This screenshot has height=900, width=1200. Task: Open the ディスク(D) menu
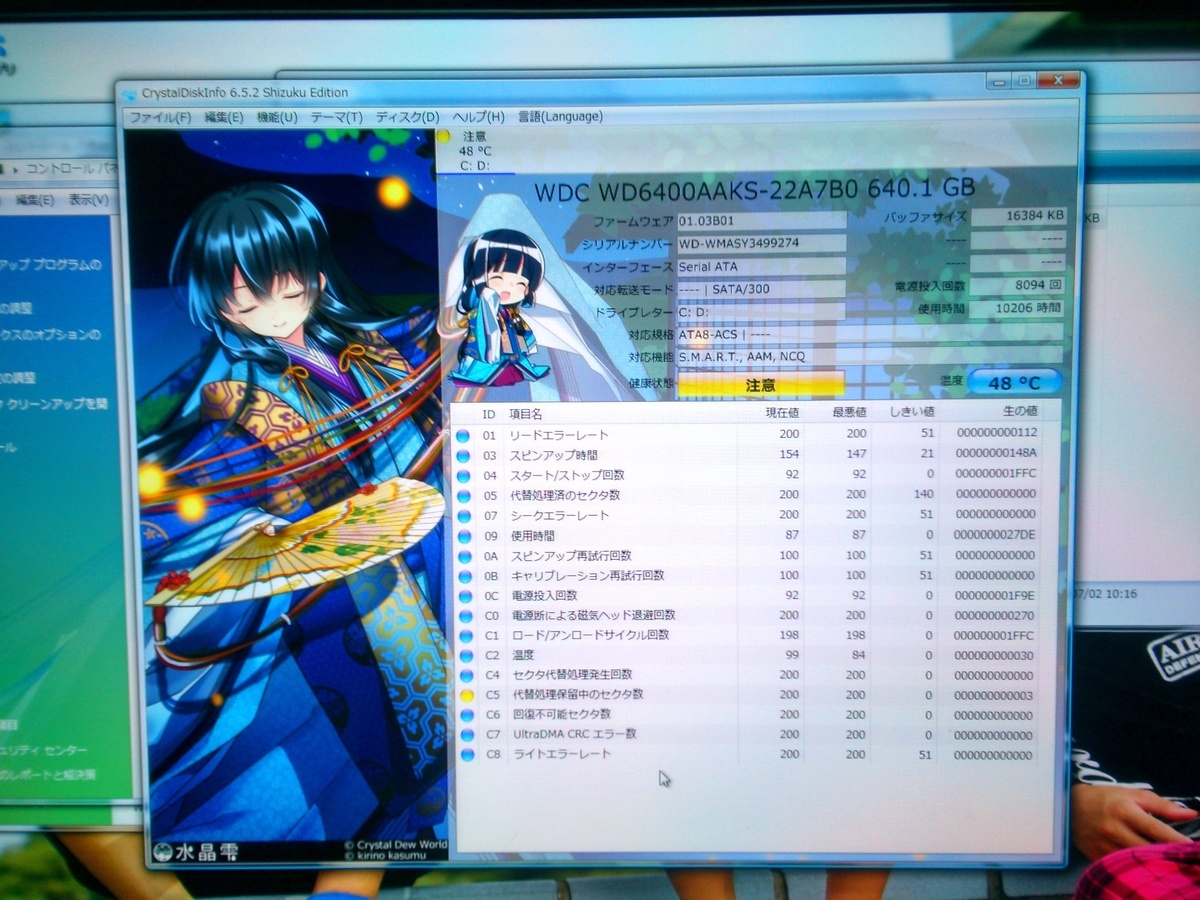(407, 117)
